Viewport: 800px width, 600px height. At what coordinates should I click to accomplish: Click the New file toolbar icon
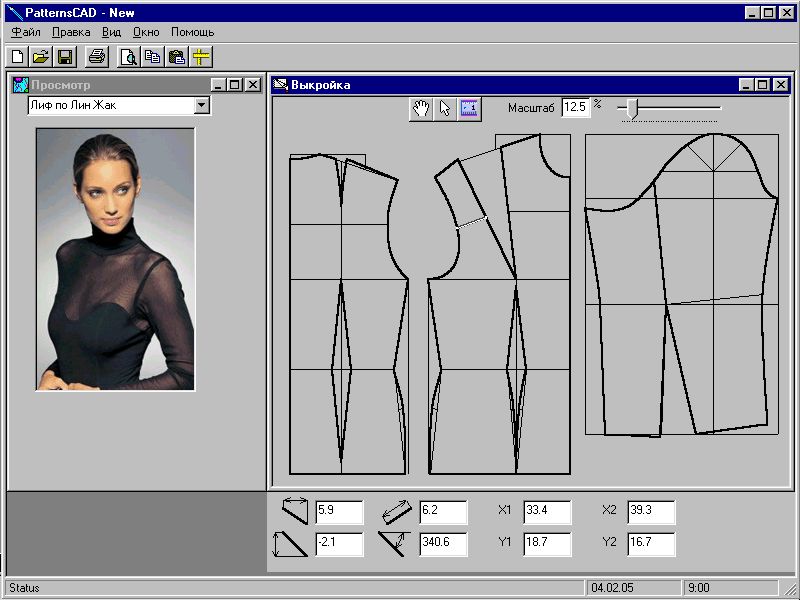pyautogui.click(x=18, y=57)
